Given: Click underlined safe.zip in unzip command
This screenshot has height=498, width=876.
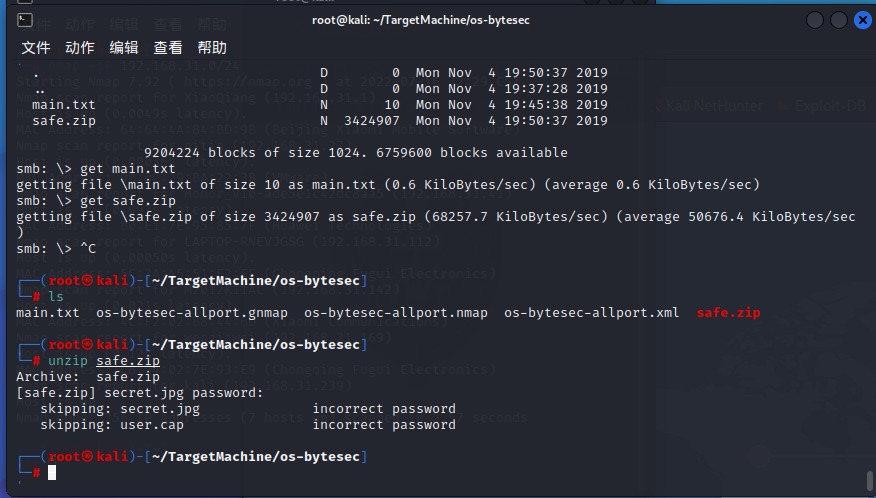Looking at the screenshot, I should tap(128, 361).
